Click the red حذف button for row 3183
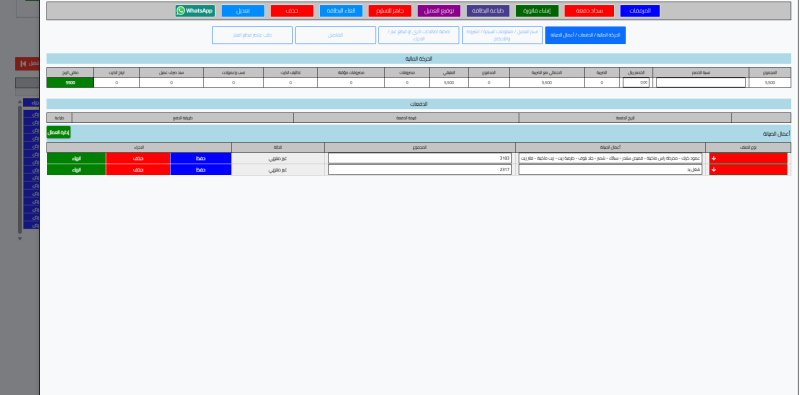 tap(138, 158)
